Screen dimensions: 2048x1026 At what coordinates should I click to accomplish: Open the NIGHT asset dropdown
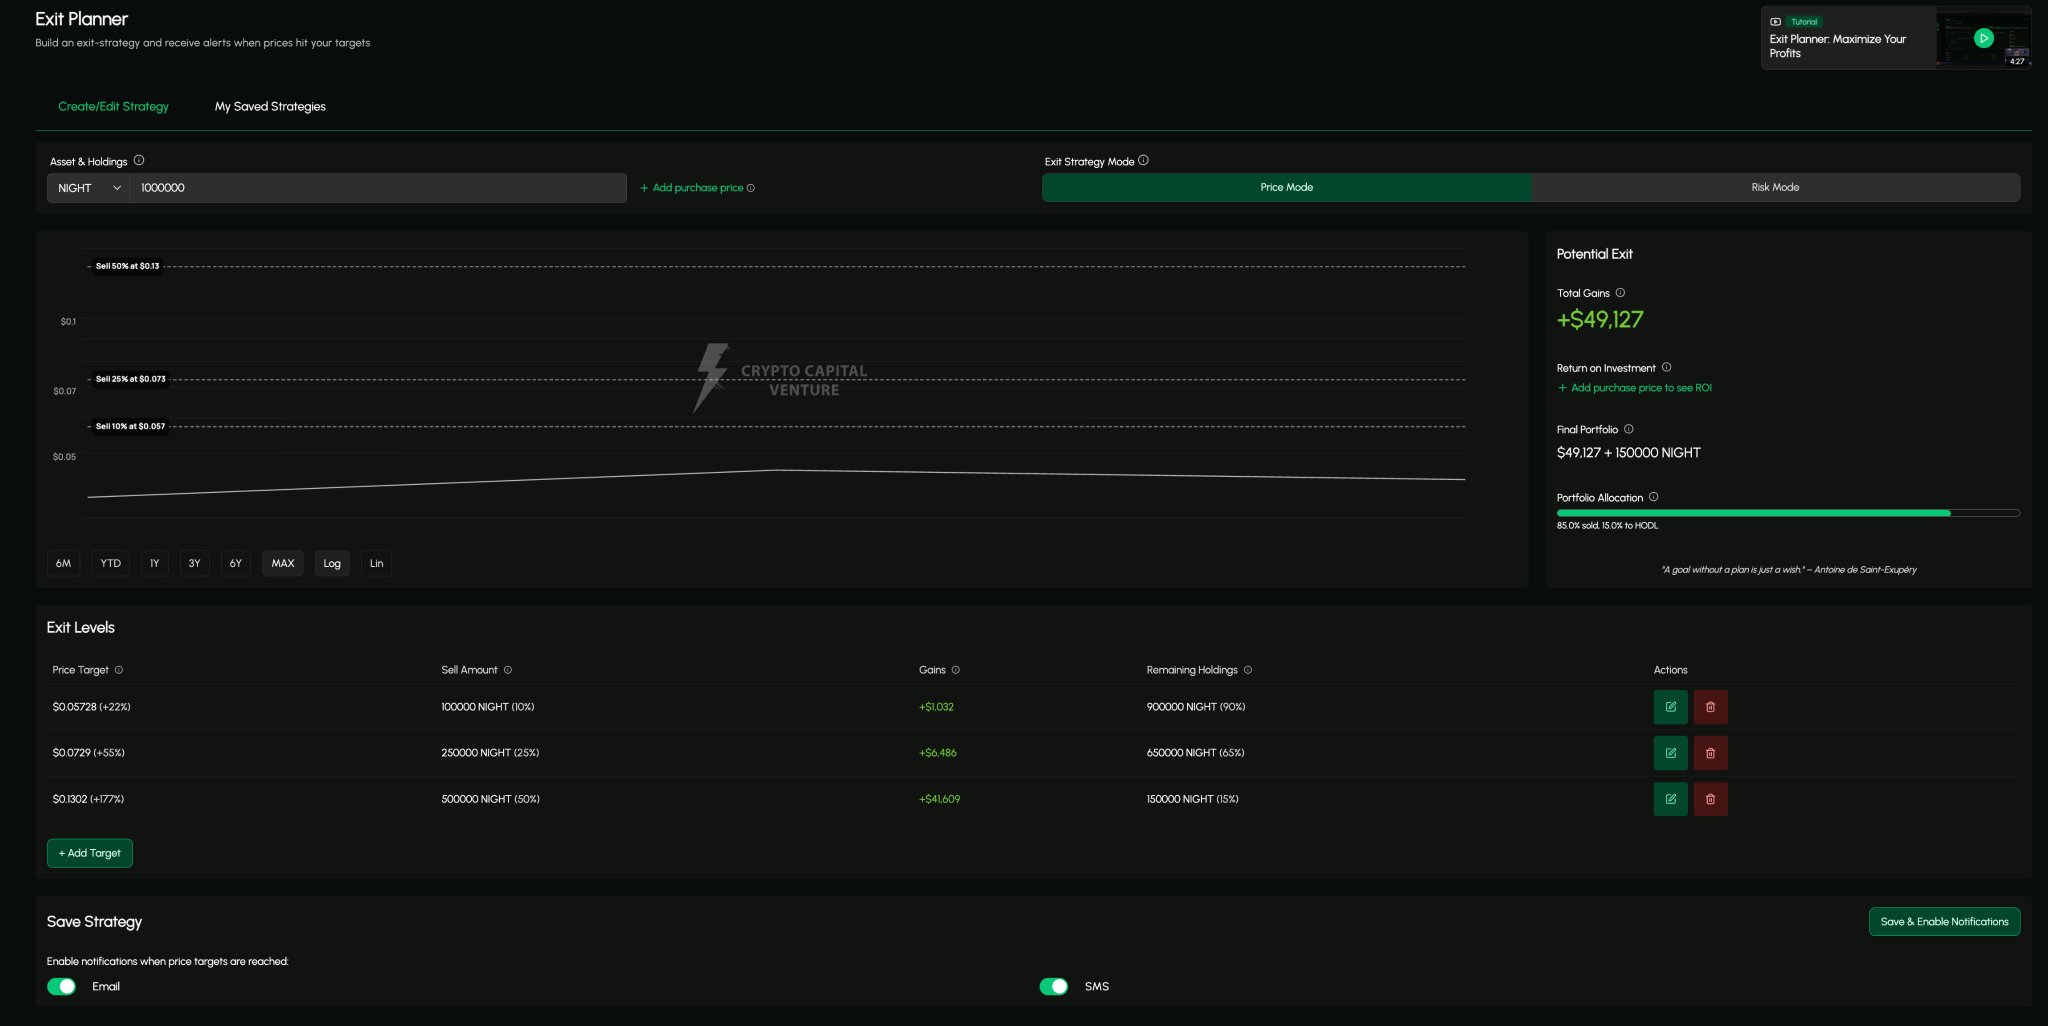(88, 188)
